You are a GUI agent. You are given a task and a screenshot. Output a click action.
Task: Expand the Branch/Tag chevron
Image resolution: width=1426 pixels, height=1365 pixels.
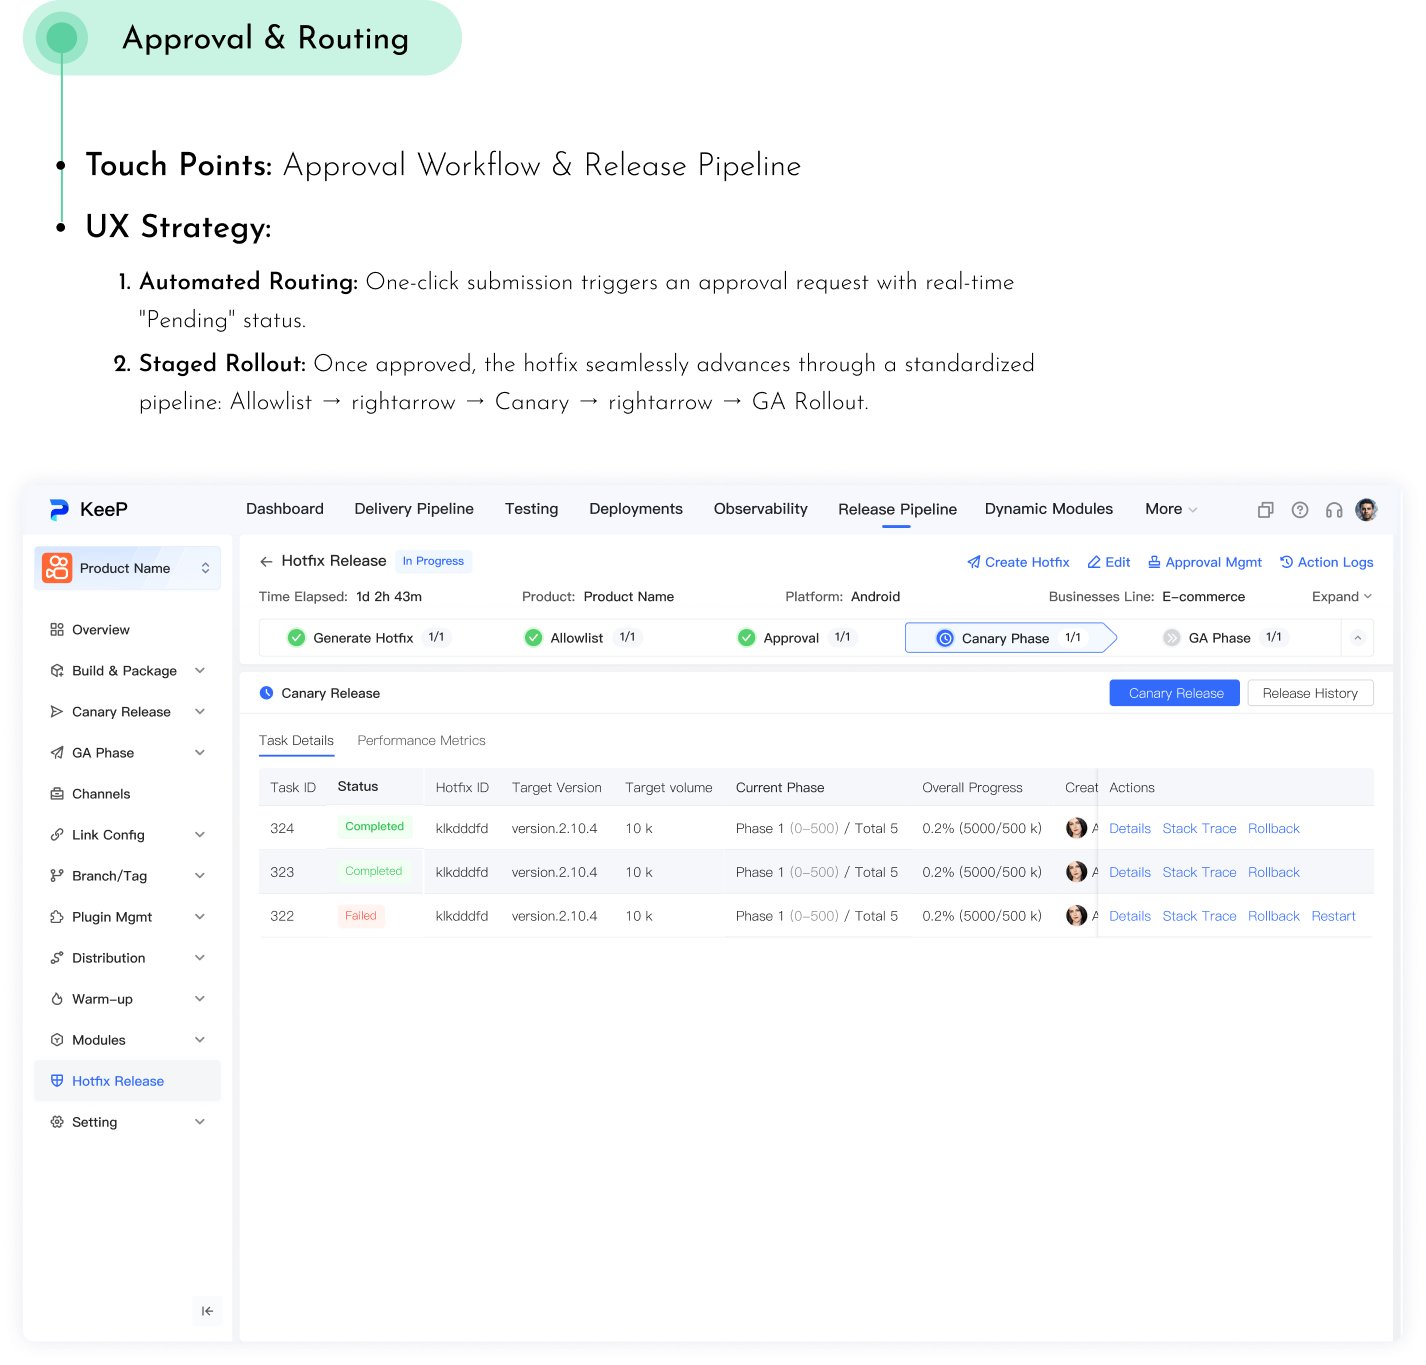coord(200,876)
